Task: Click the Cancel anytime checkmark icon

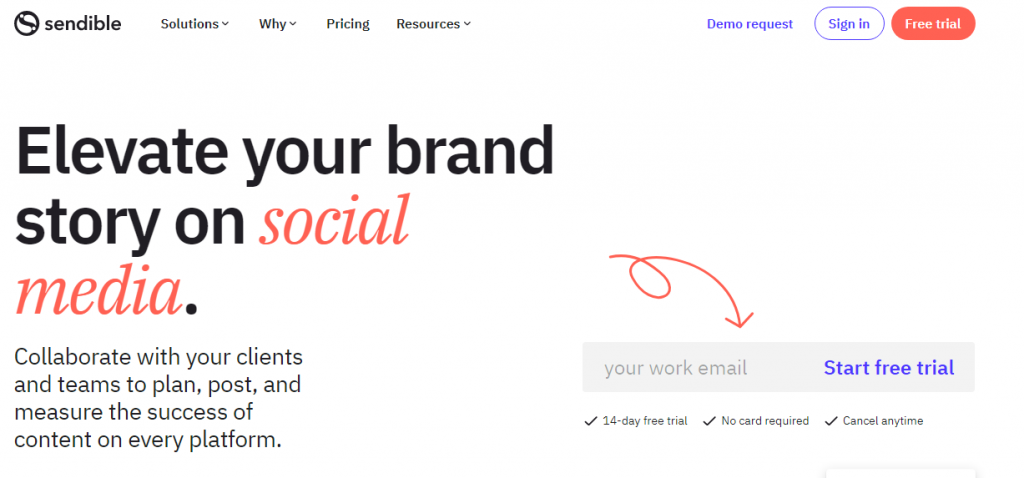Action: coord(831,421)
